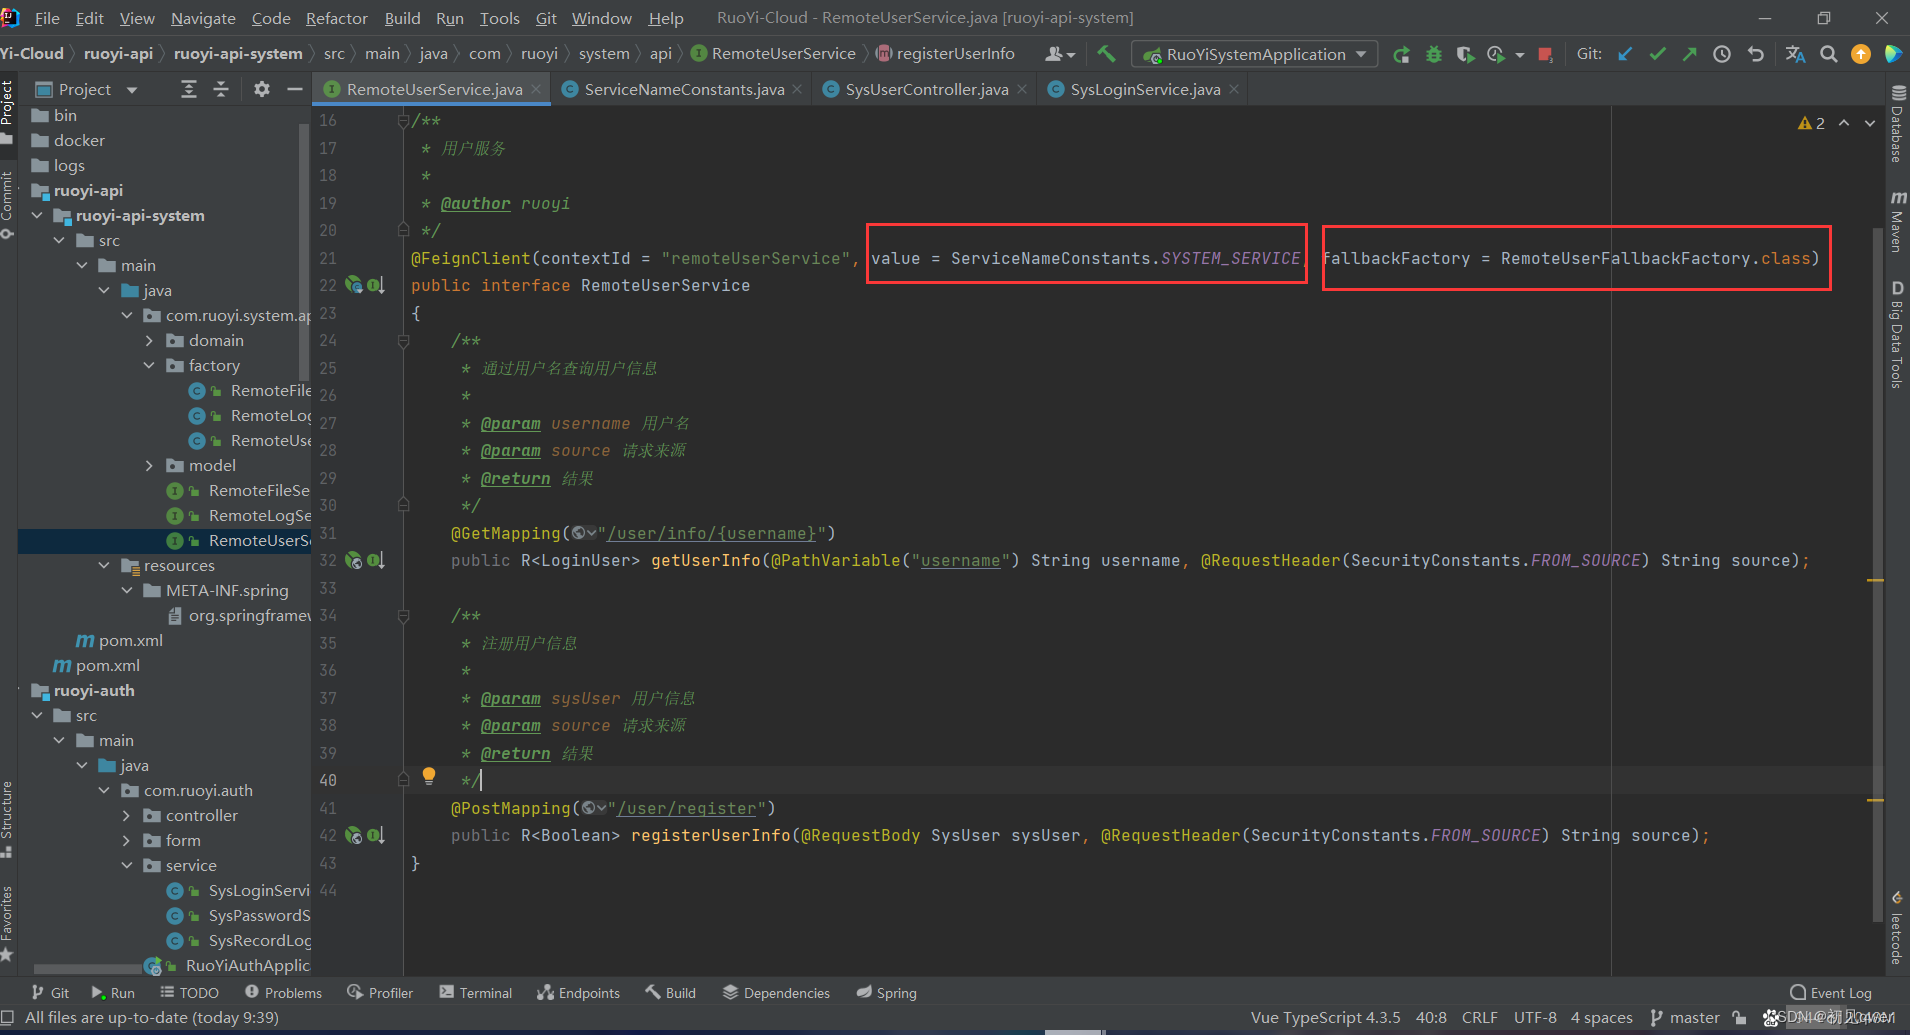Open the Navigate menu

[203, 18]
